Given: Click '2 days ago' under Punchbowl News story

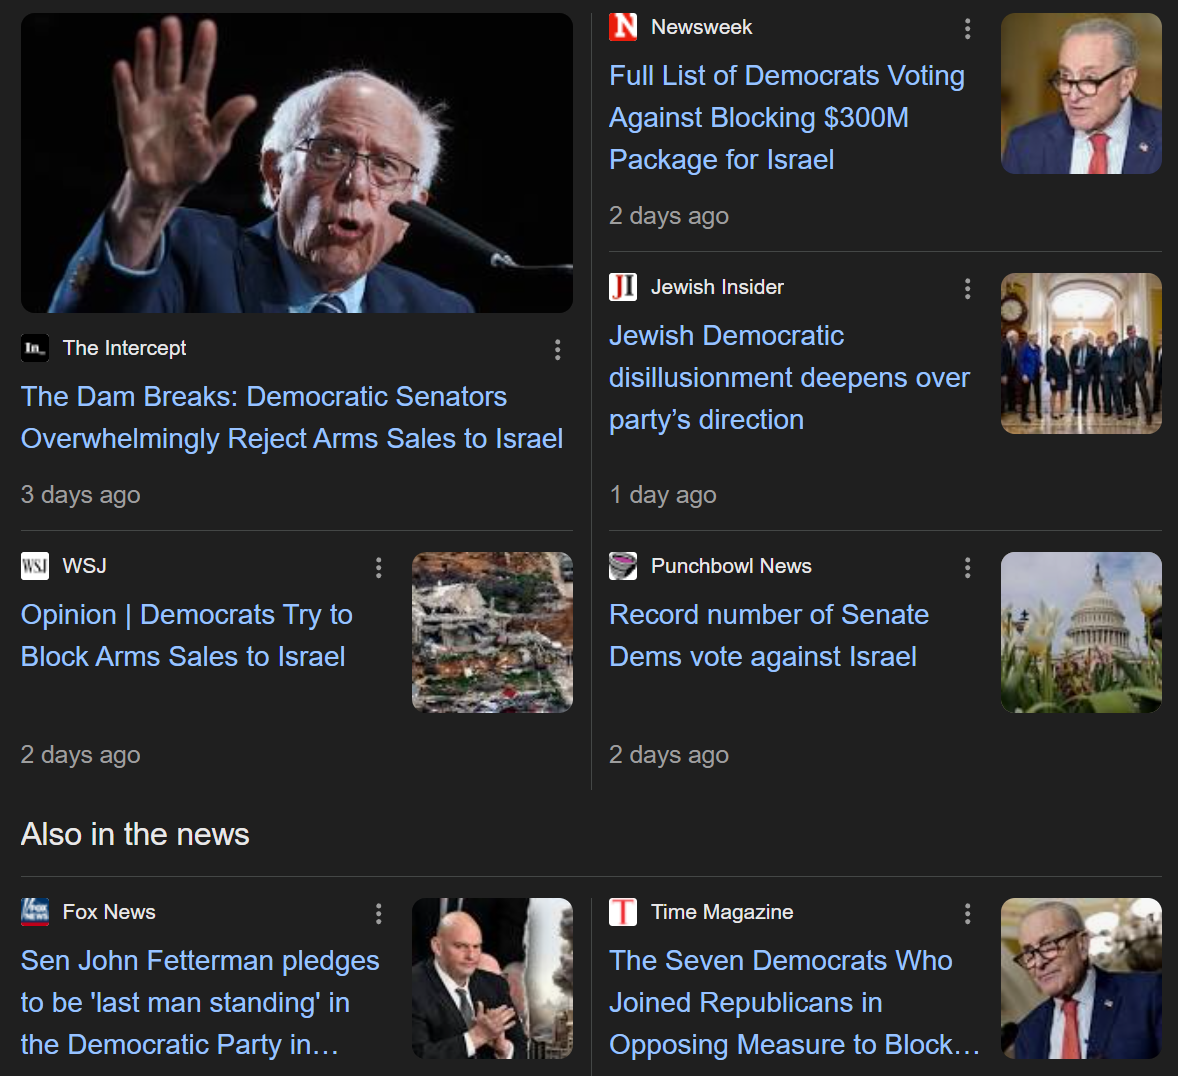Looking at the screenshot, I should pos(669,754).
